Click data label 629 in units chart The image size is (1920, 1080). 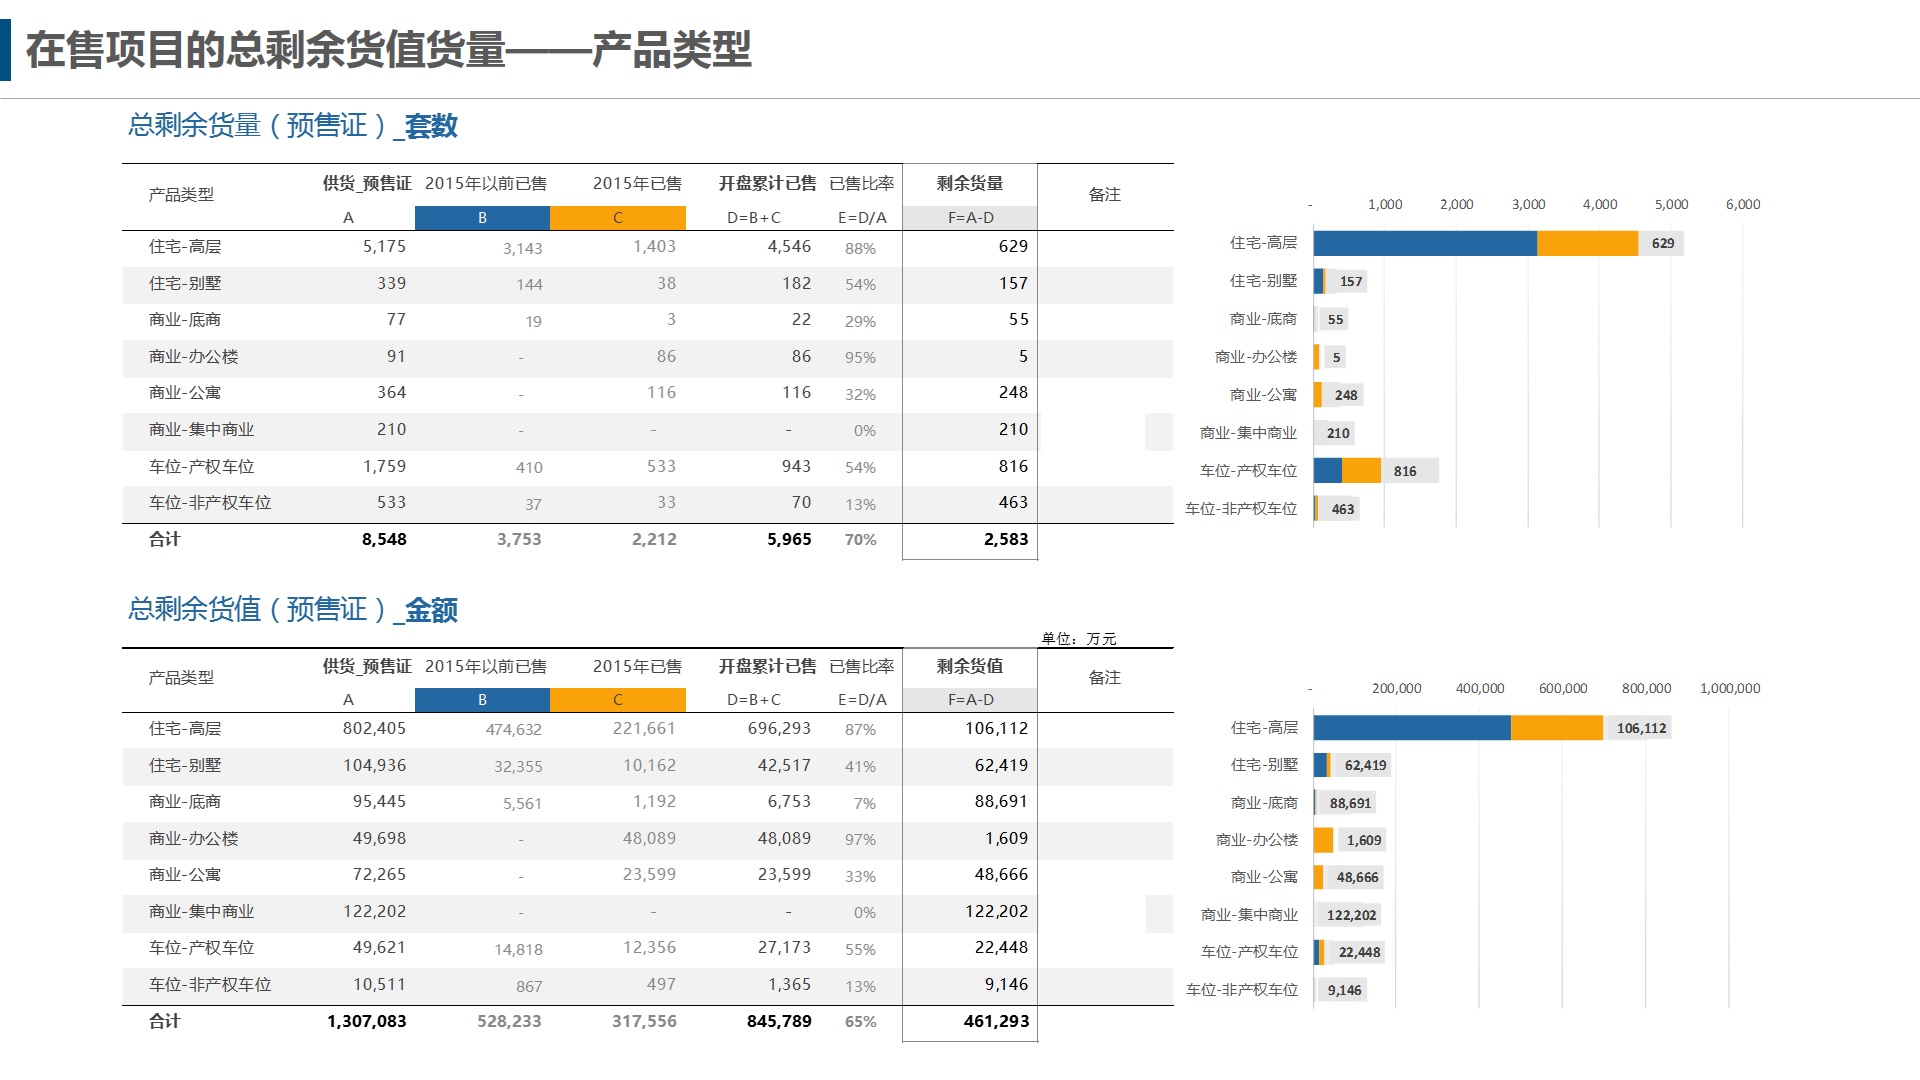click(1663, 243)
